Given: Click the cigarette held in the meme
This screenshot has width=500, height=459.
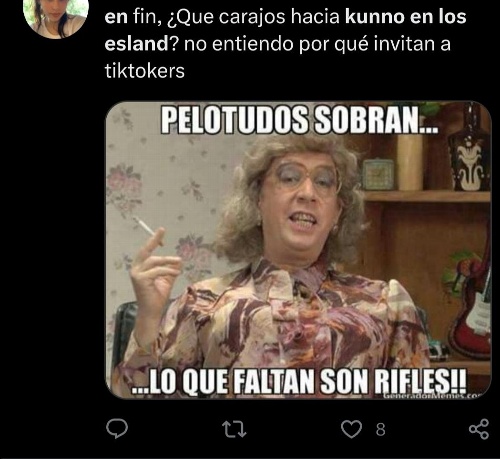Looking at the screenshot, I should (x=144, y=226).
